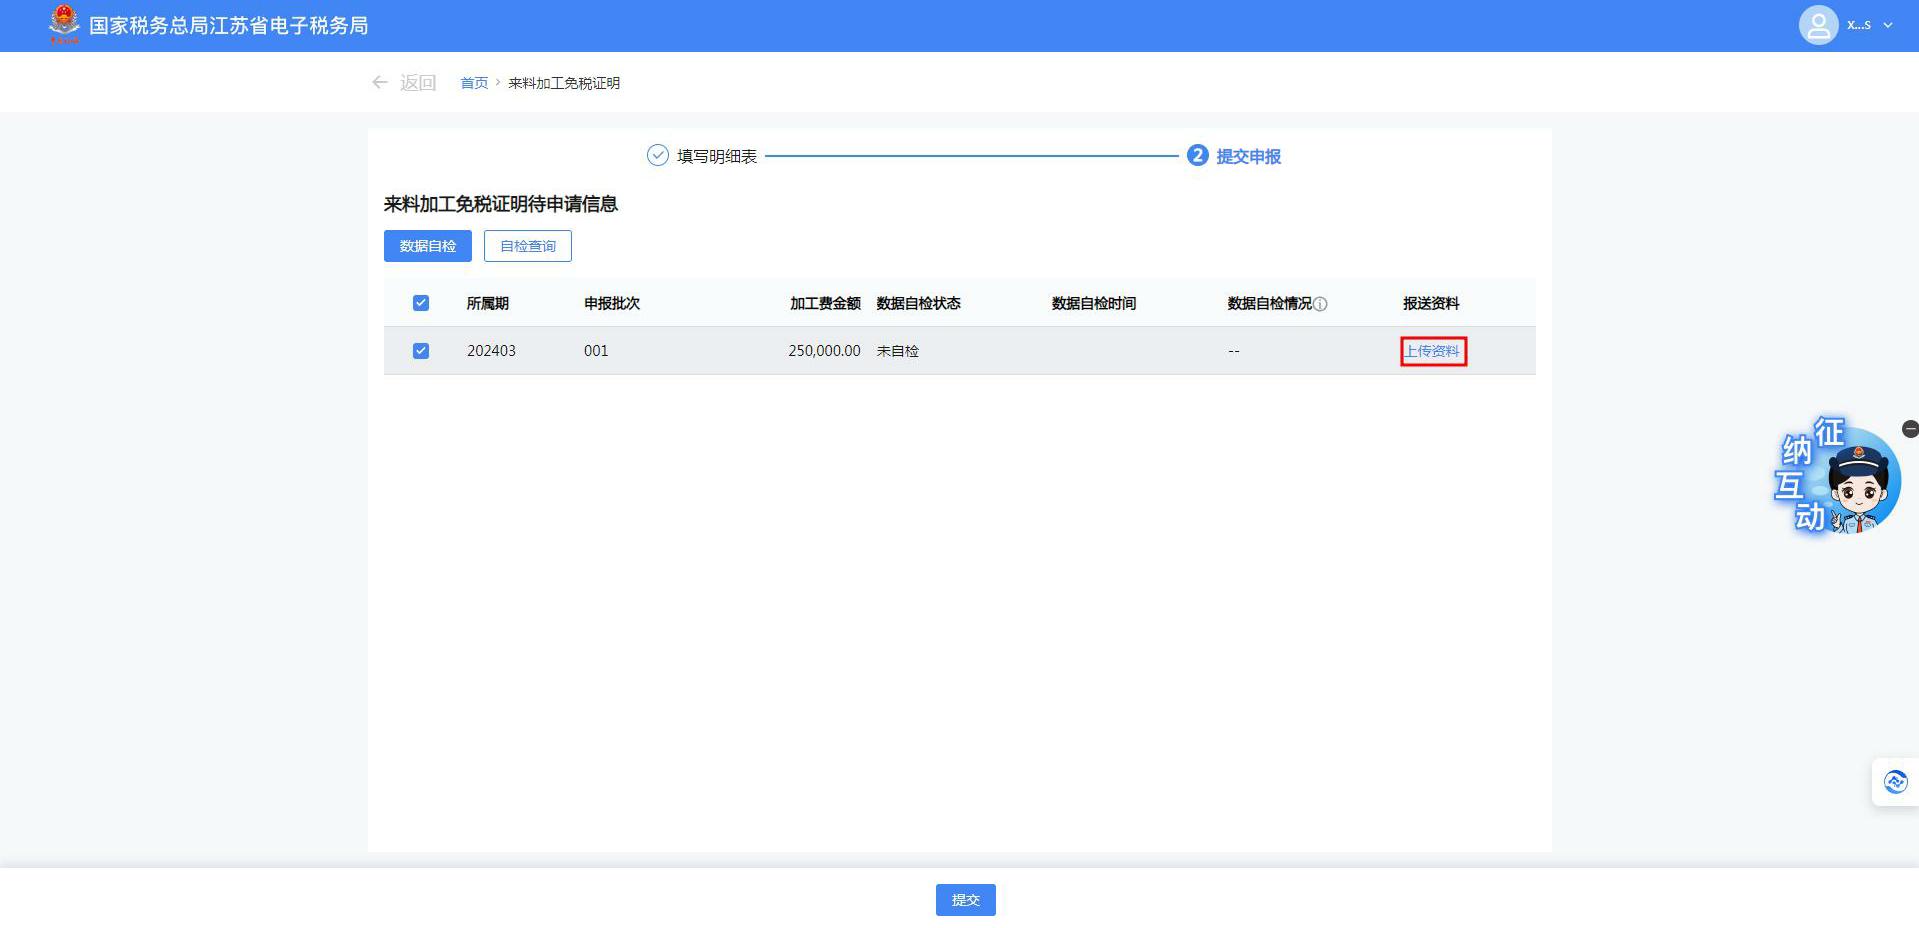The height and width of the screenshot is (928, 1919).
Task: Open 上传资料 link in the row
Action: (1432, 351)
